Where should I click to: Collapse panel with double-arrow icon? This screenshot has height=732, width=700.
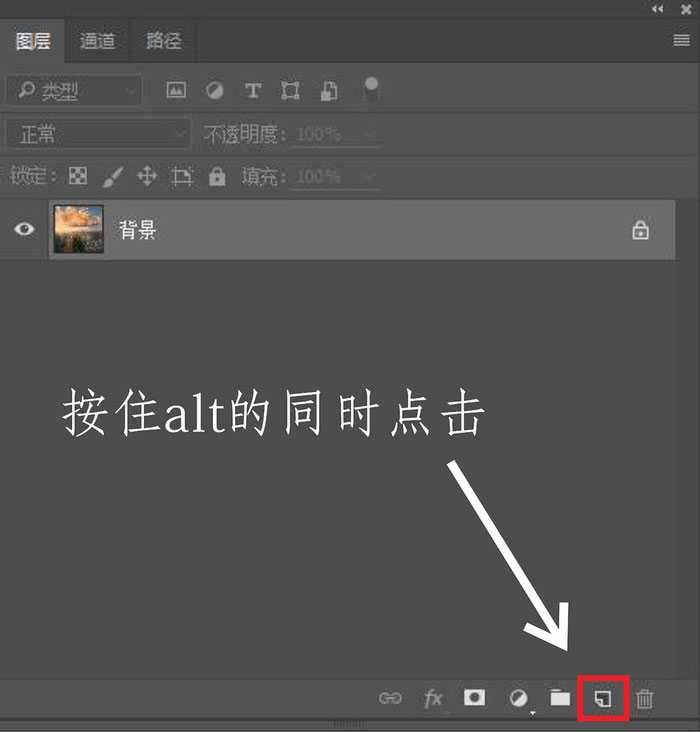coord(658,9)
